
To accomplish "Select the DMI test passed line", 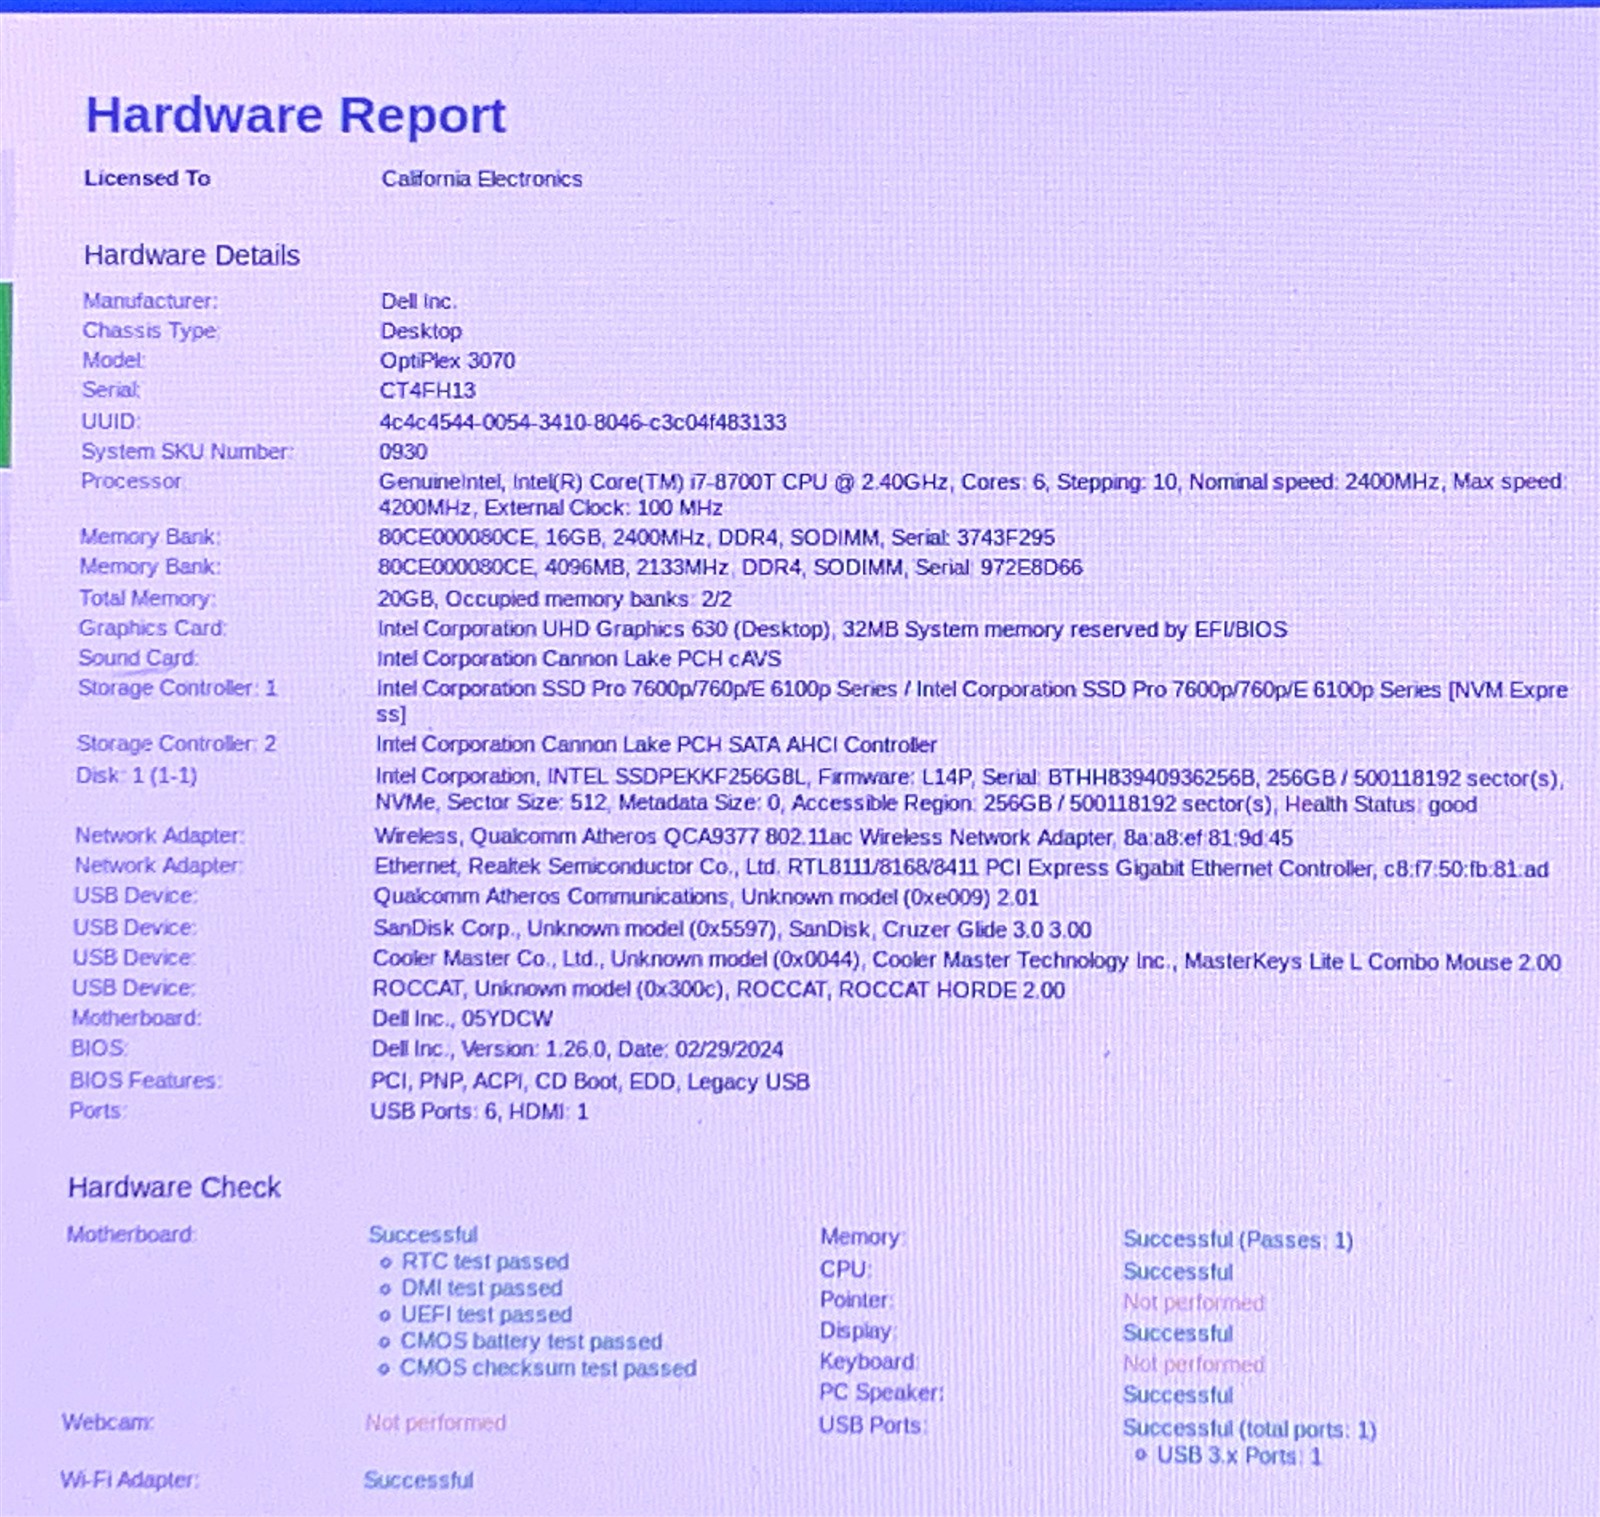I will coord(481,1289).
